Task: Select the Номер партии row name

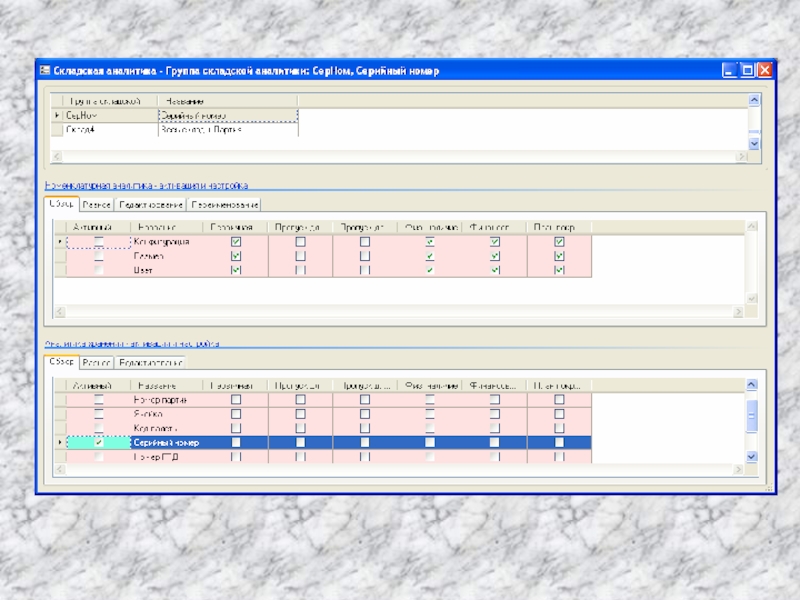Action: 160,399
